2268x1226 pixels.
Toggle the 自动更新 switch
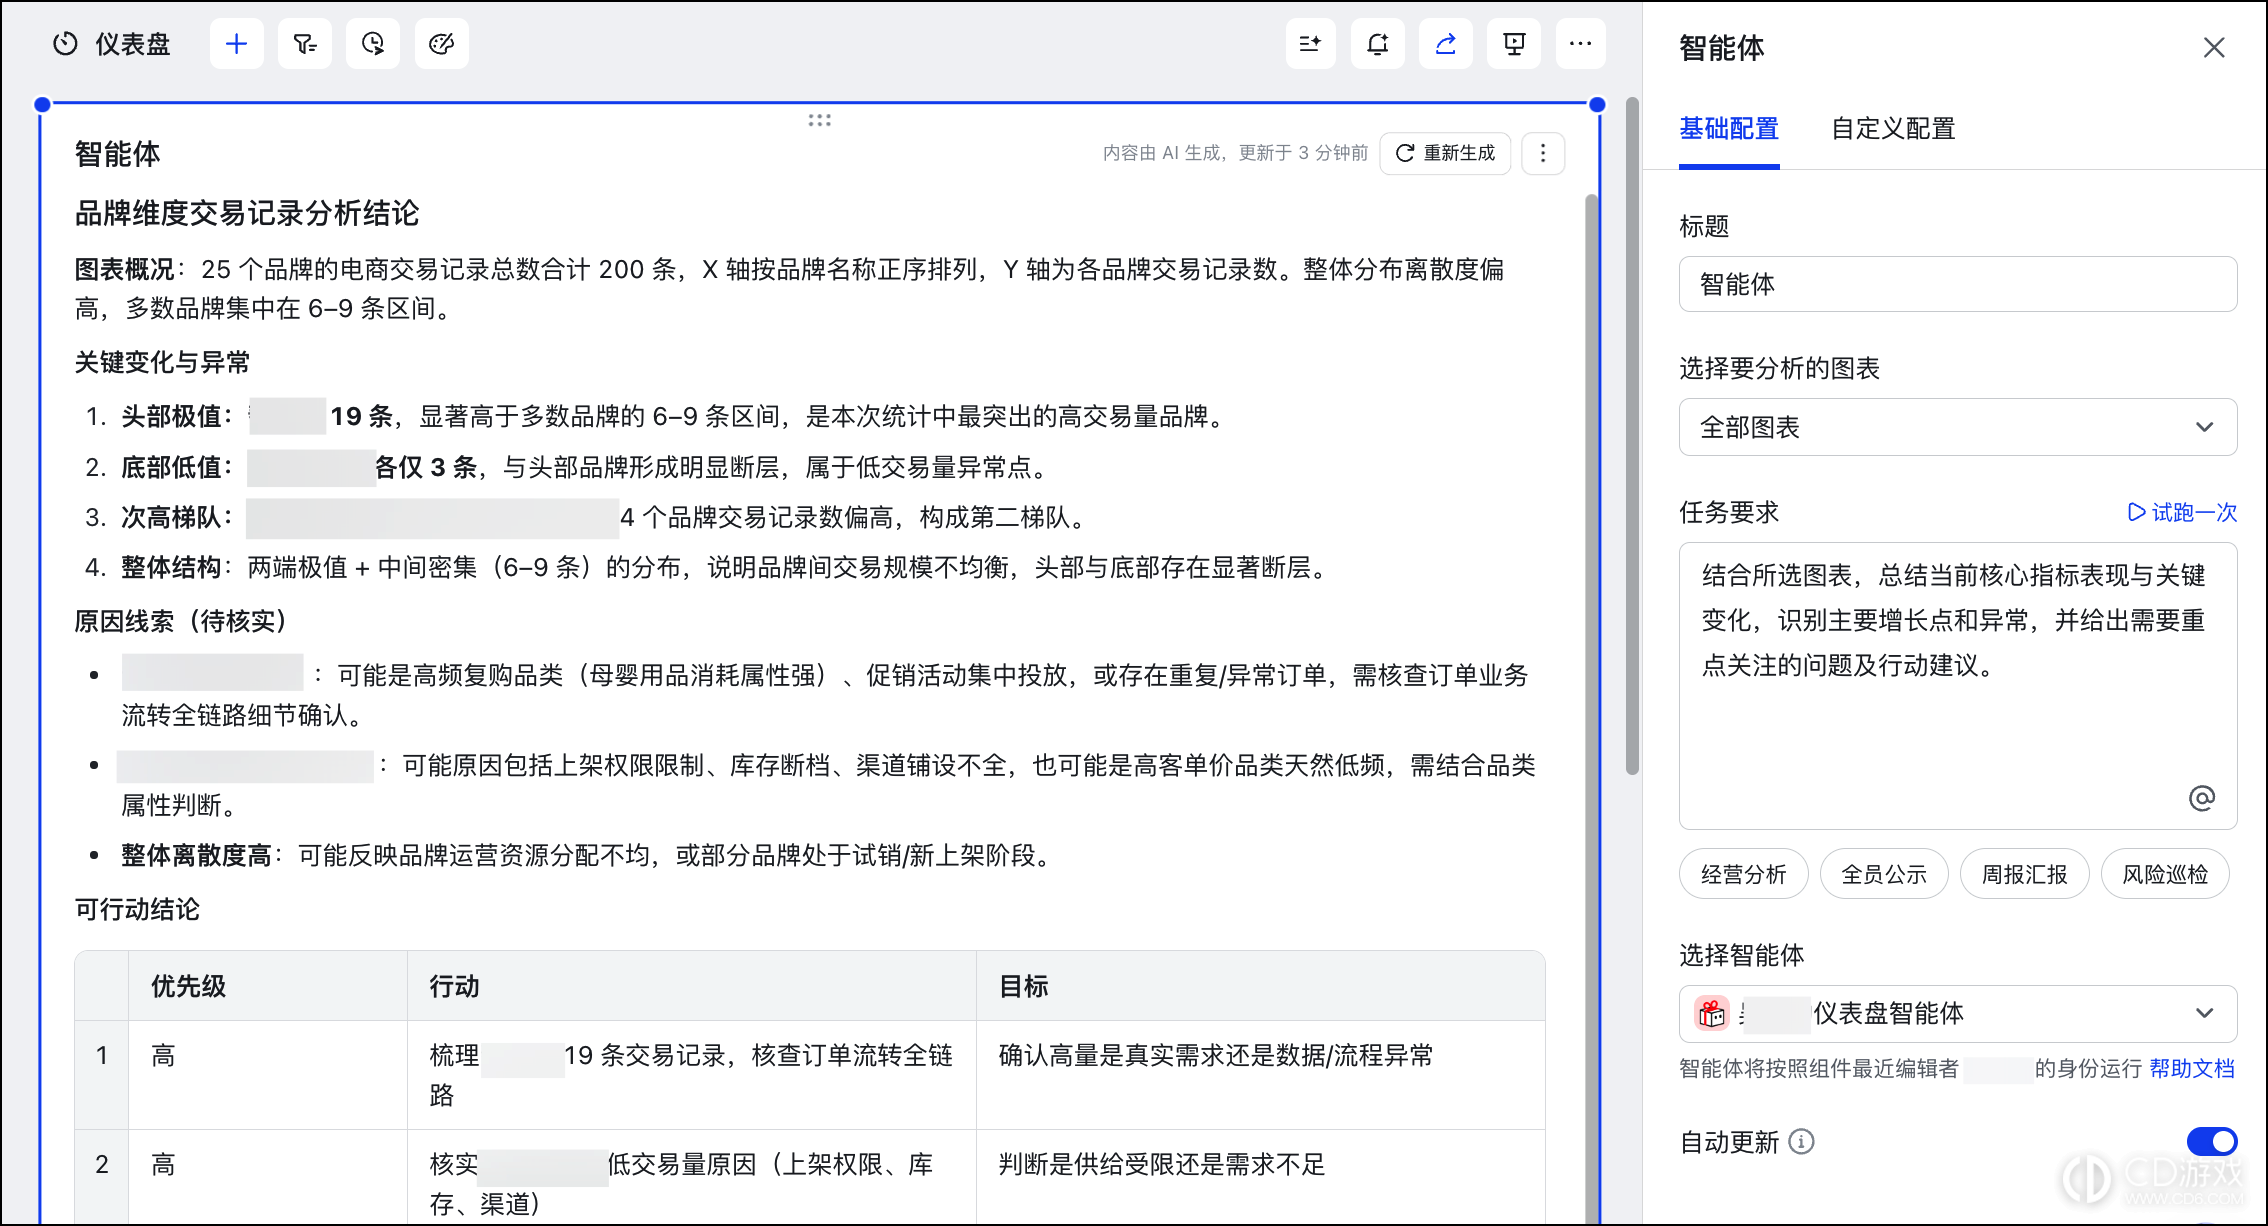pos(2212,1141)
